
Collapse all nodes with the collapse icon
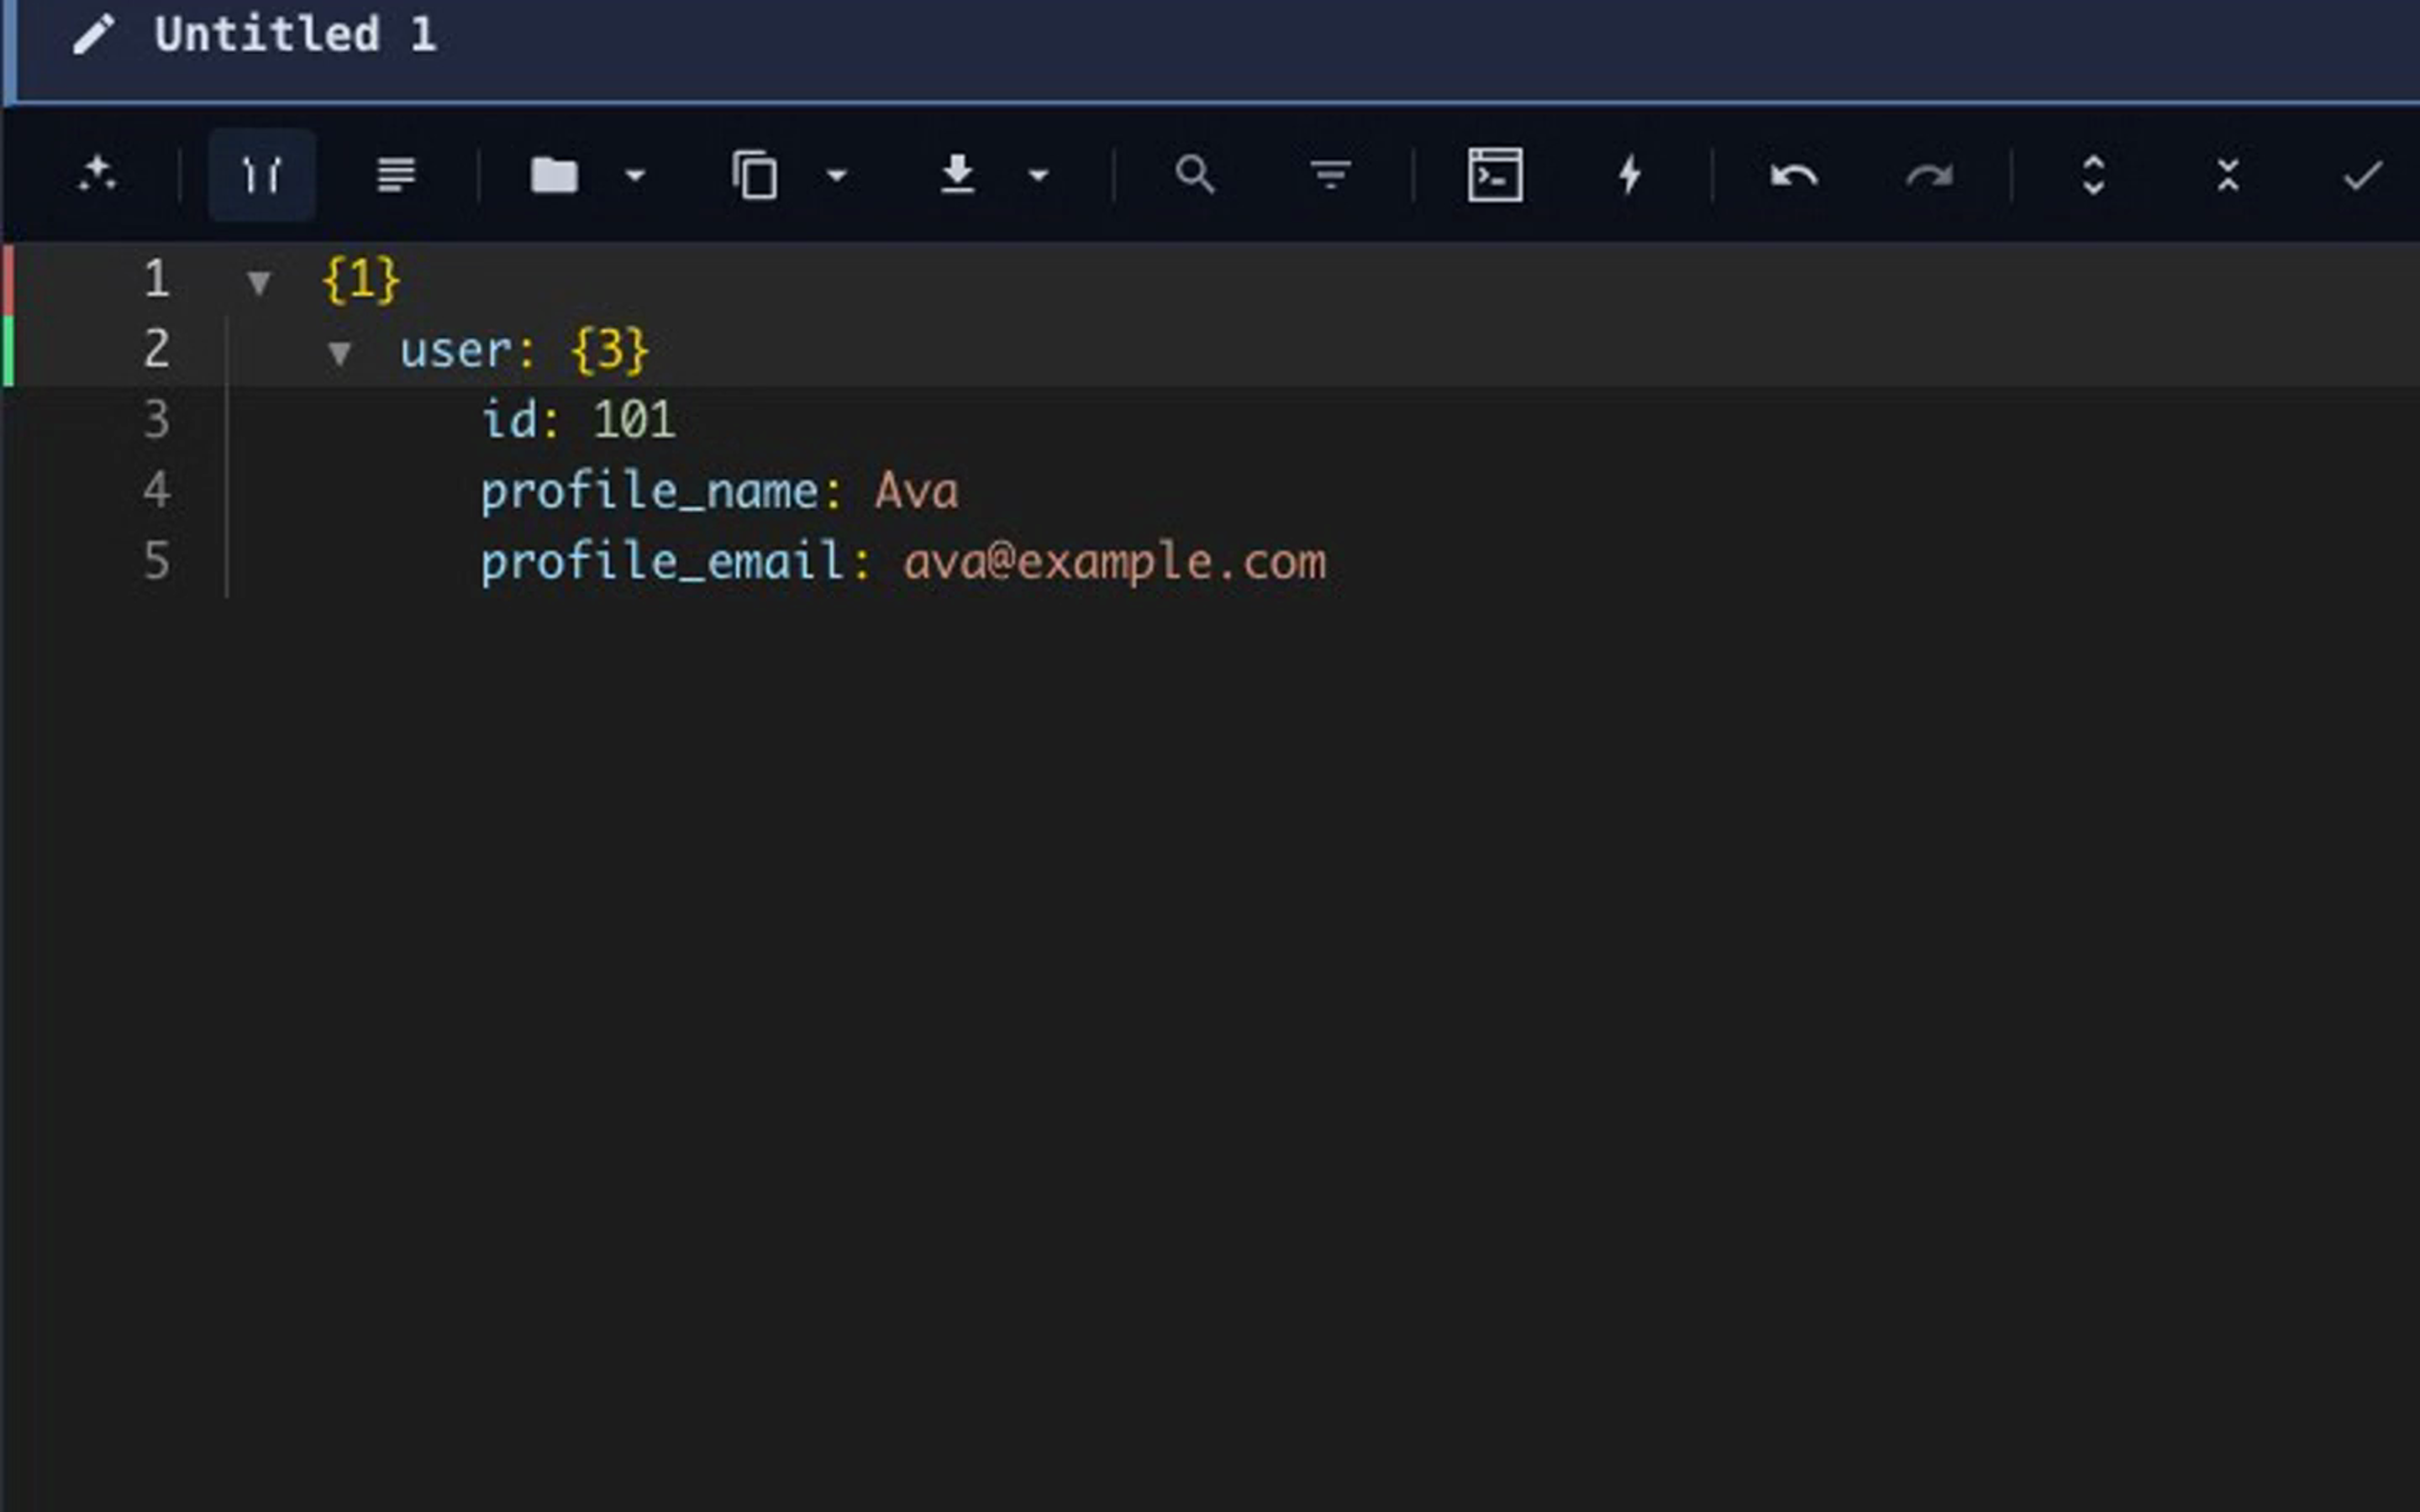(2229, 175)
